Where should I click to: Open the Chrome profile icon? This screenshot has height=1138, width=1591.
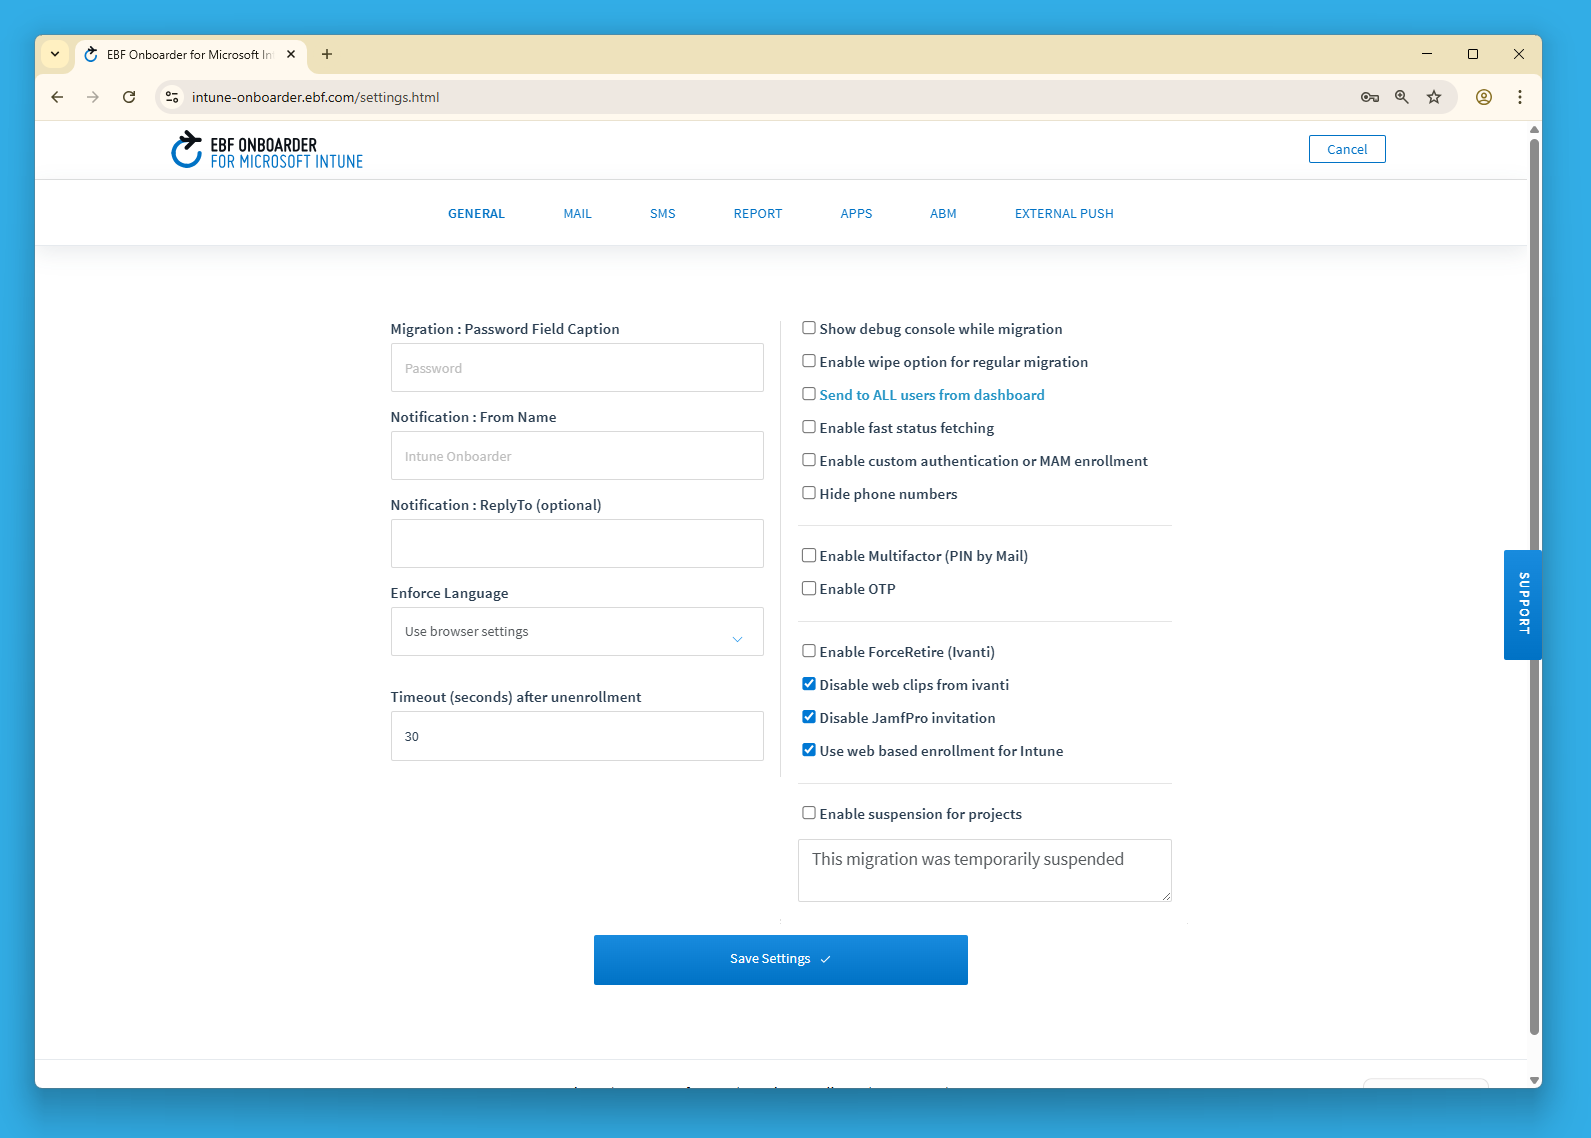click(x=1484, y=97)
